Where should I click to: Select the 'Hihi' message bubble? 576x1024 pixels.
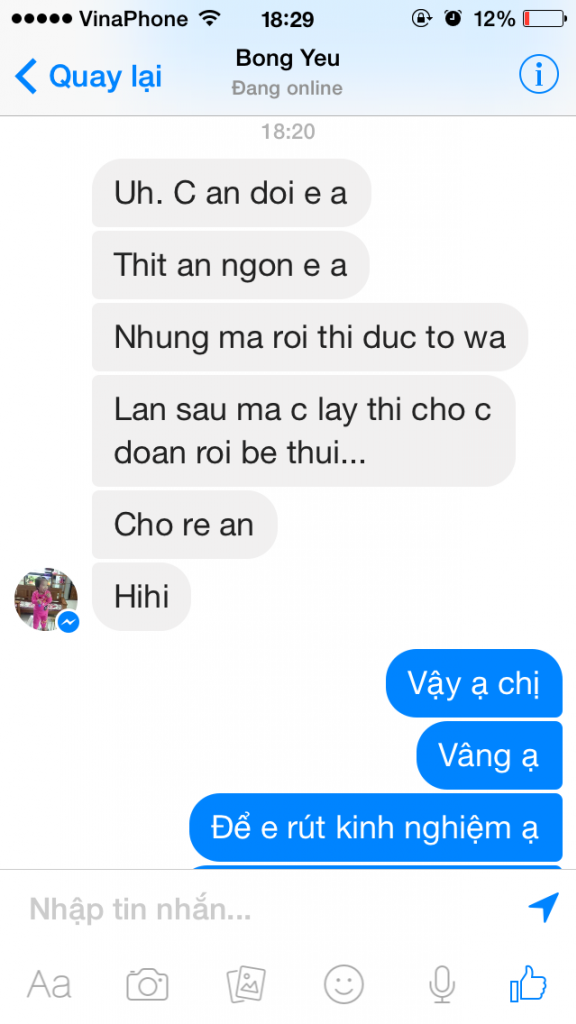click(142, 596)
